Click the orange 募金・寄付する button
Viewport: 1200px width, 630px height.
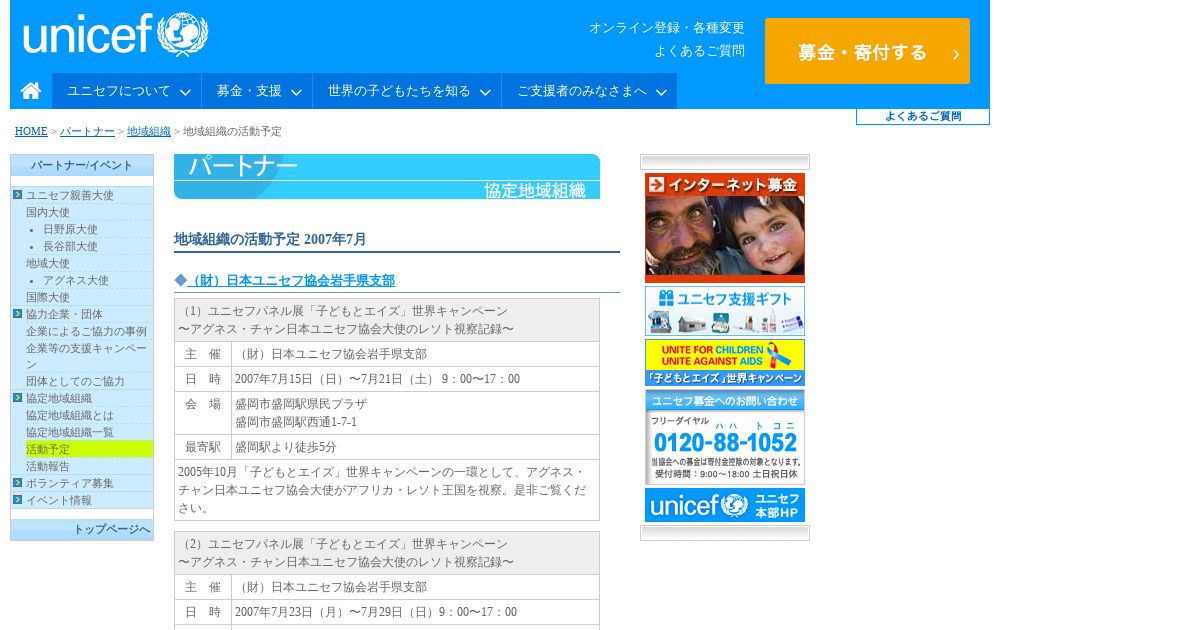[867, 51]
